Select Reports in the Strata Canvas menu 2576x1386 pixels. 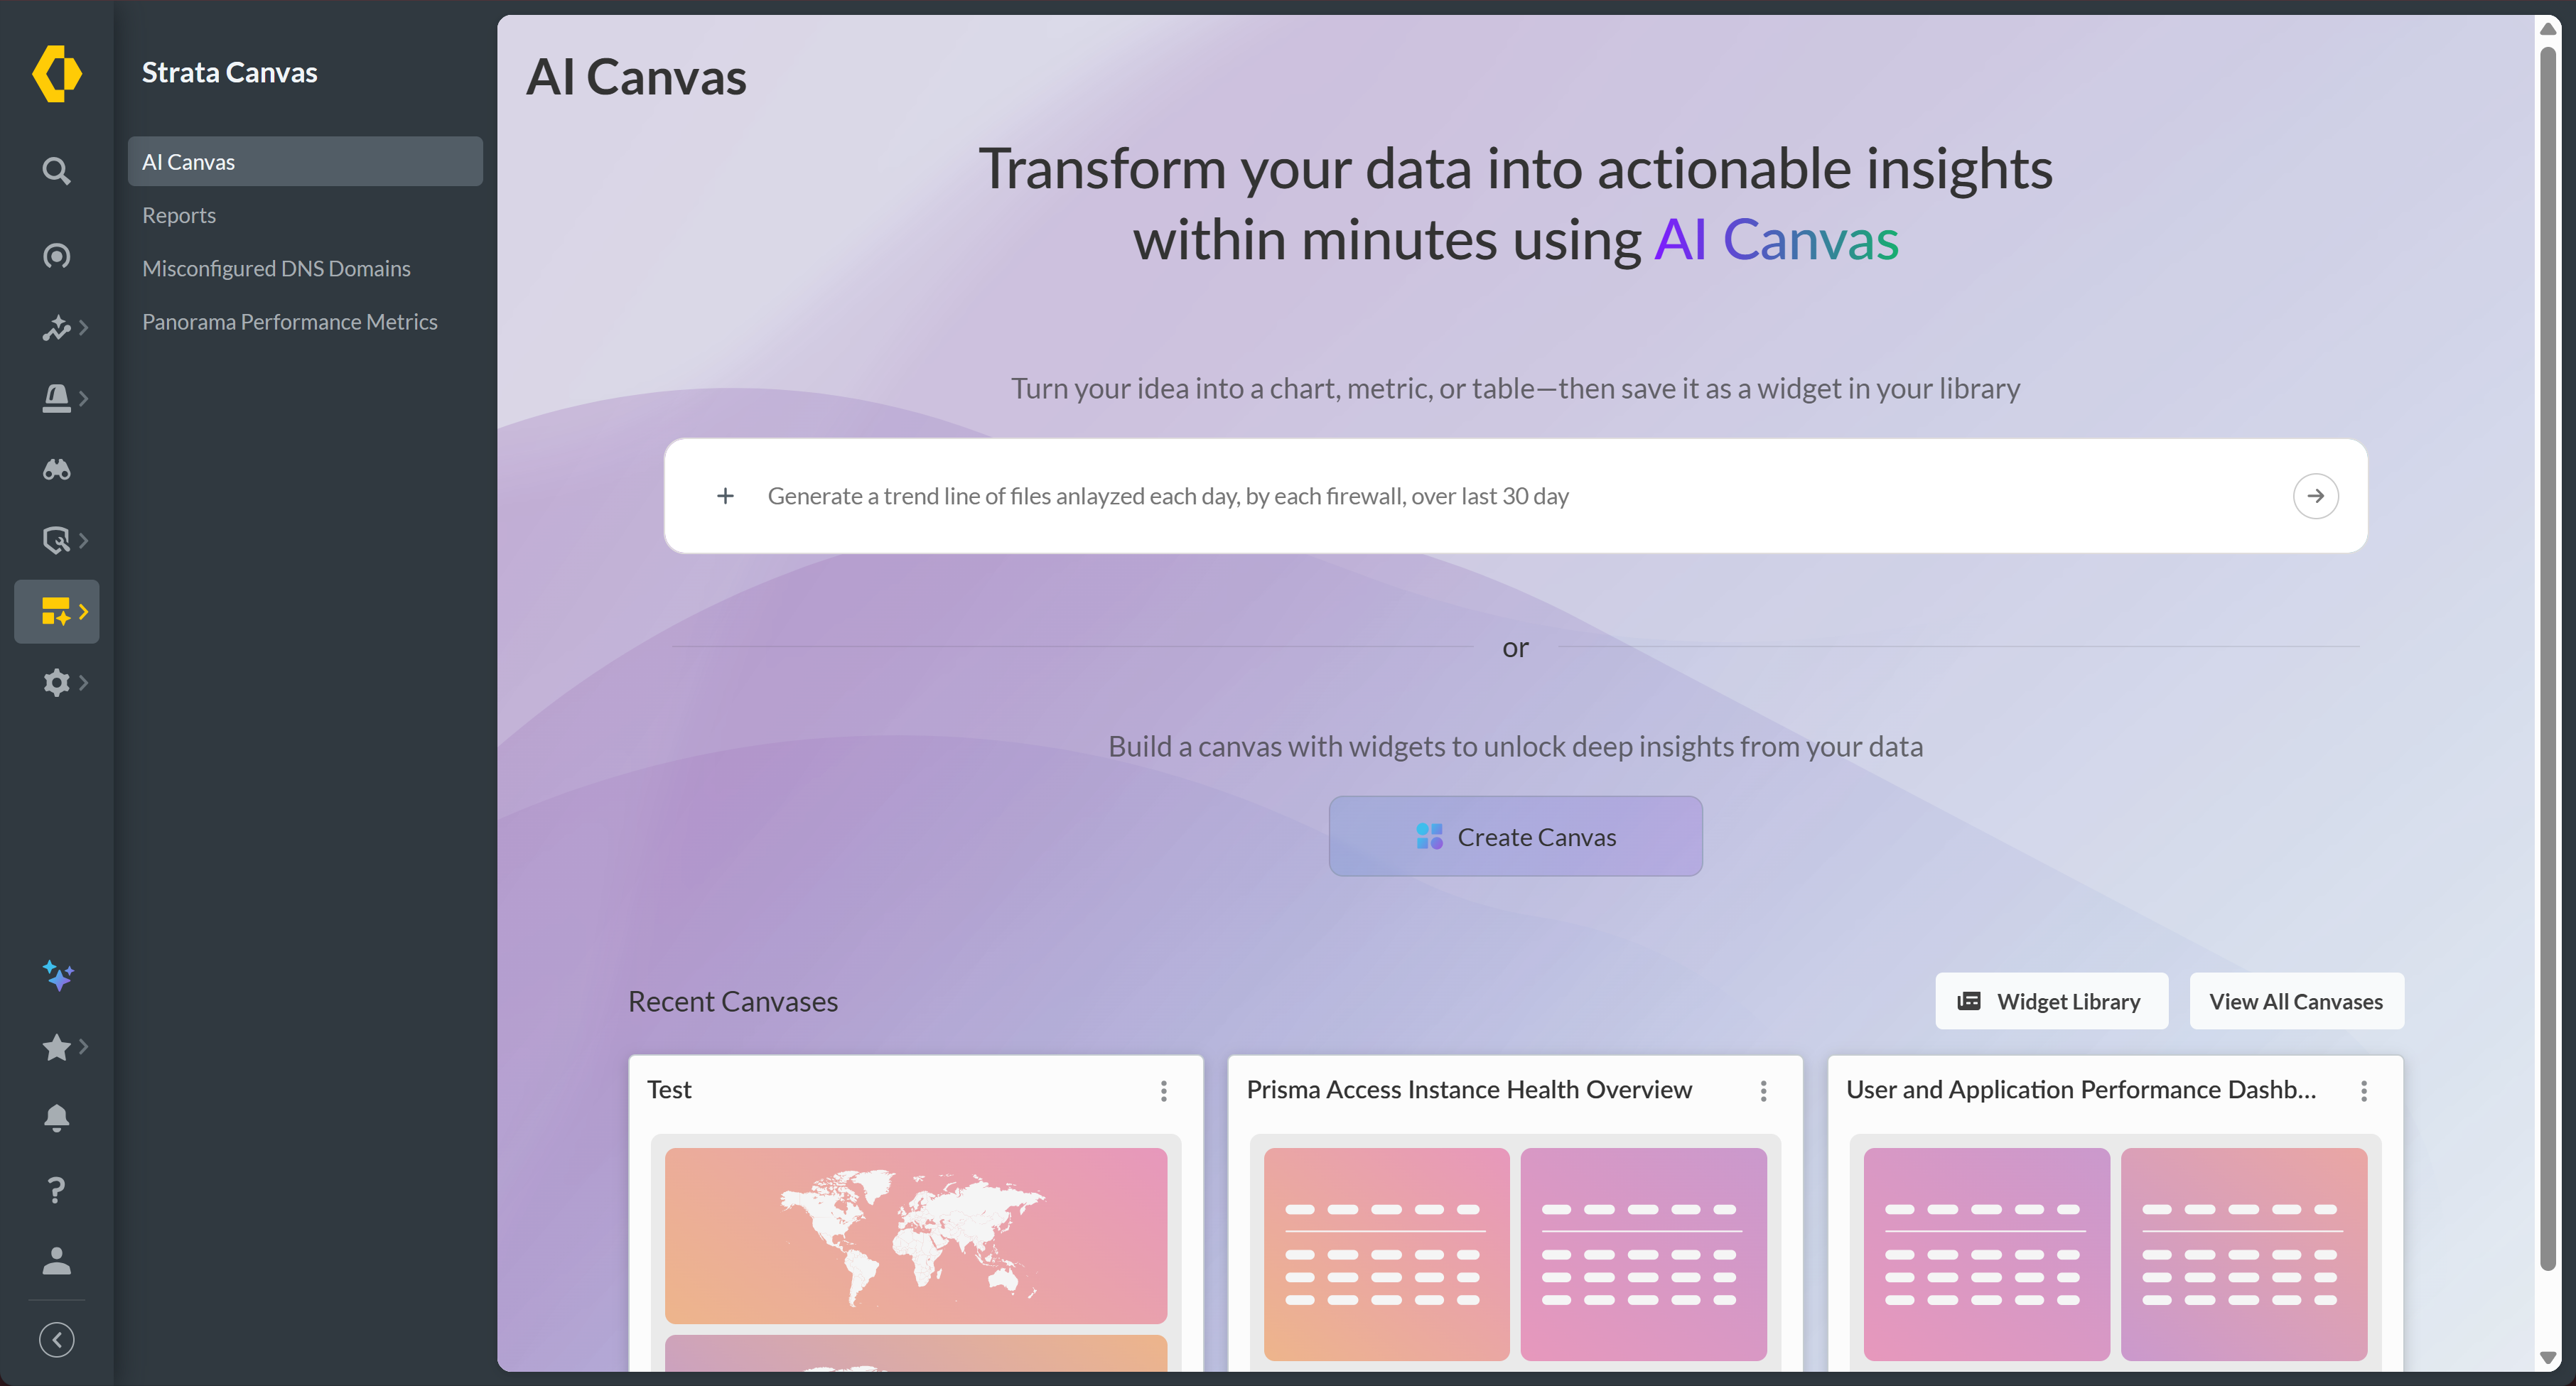pyautogui.click(x=179, y=215)
